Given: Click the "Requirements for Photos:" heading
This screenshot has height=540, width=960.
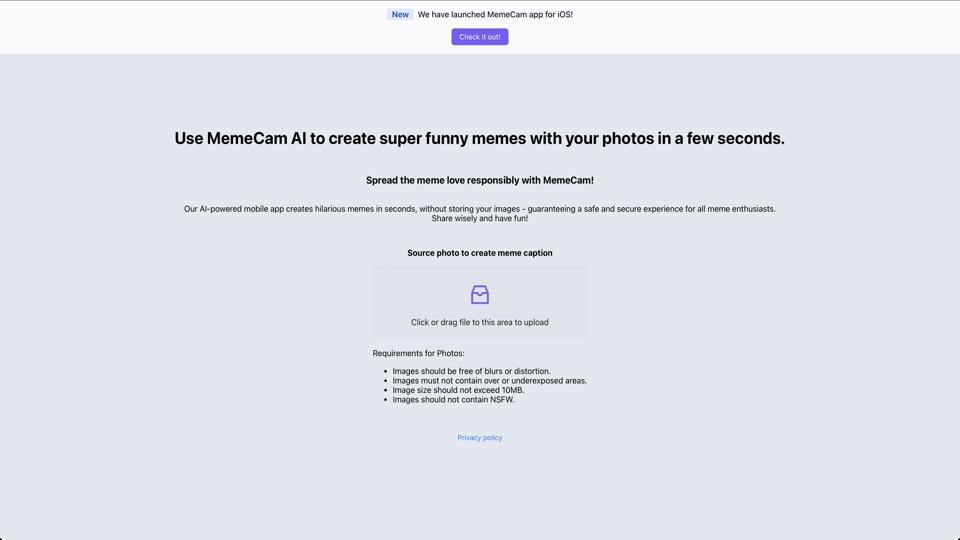Looking at the screenshot, I should pos(418,353).
